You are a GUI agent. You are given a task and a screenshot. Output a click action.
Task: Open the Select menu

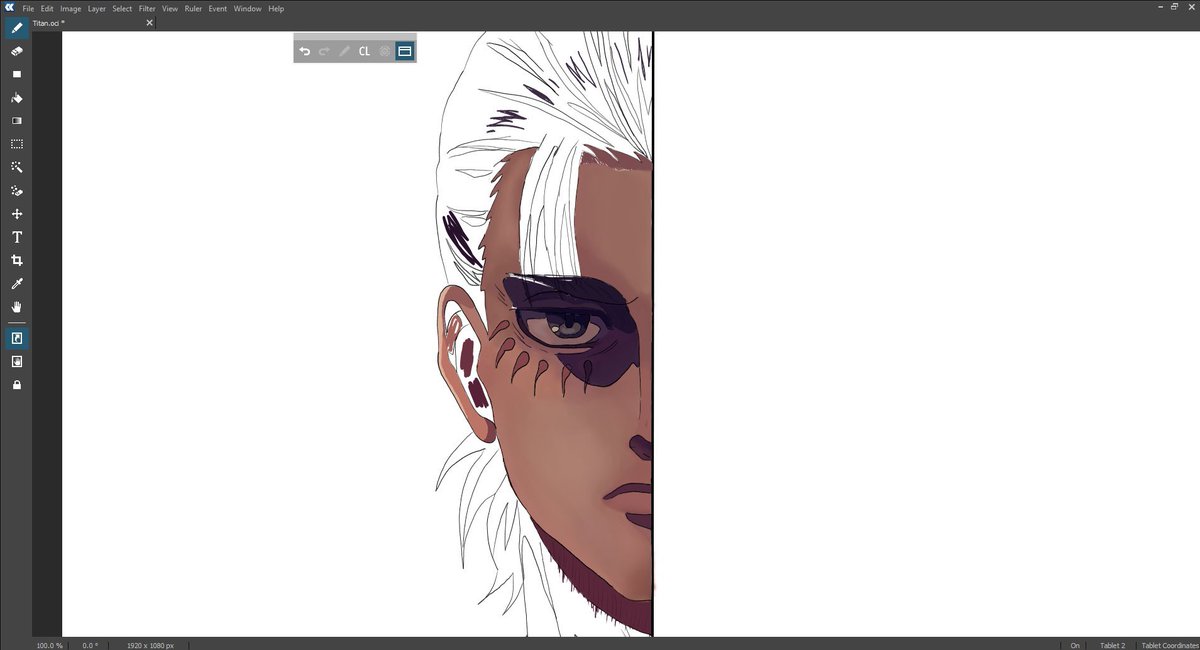pos(122,8)
